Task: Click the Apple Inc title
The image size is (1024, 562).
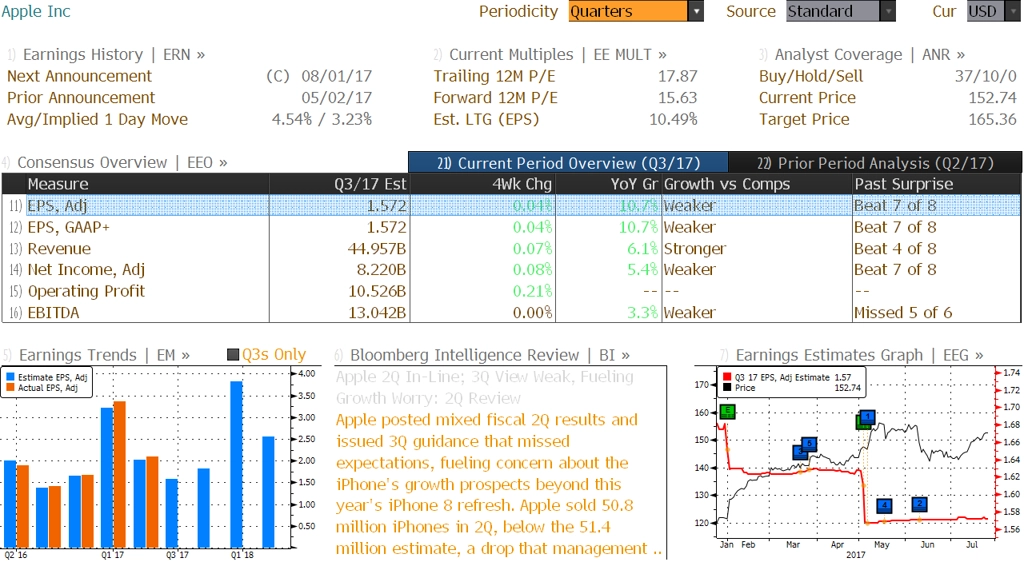Action: [x=36, y=11]
